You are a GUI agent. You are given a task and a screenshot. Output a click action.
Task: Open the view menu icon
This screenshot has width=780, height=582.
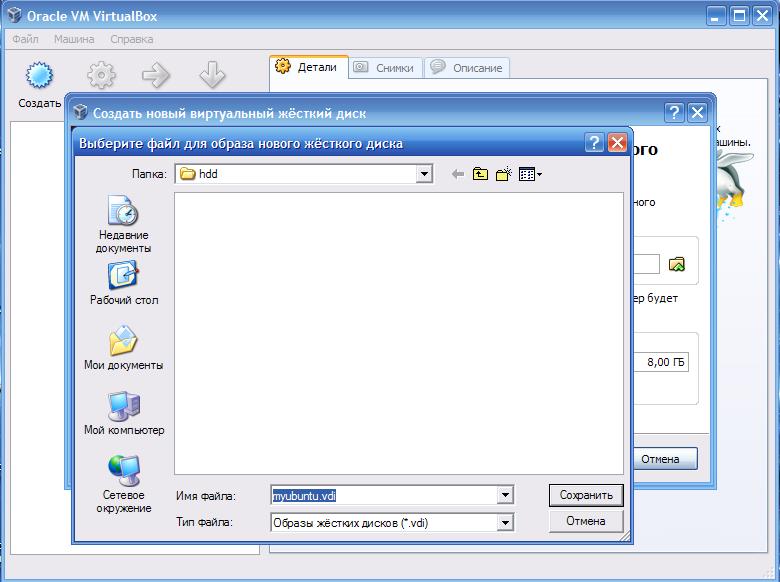[530, 174]
